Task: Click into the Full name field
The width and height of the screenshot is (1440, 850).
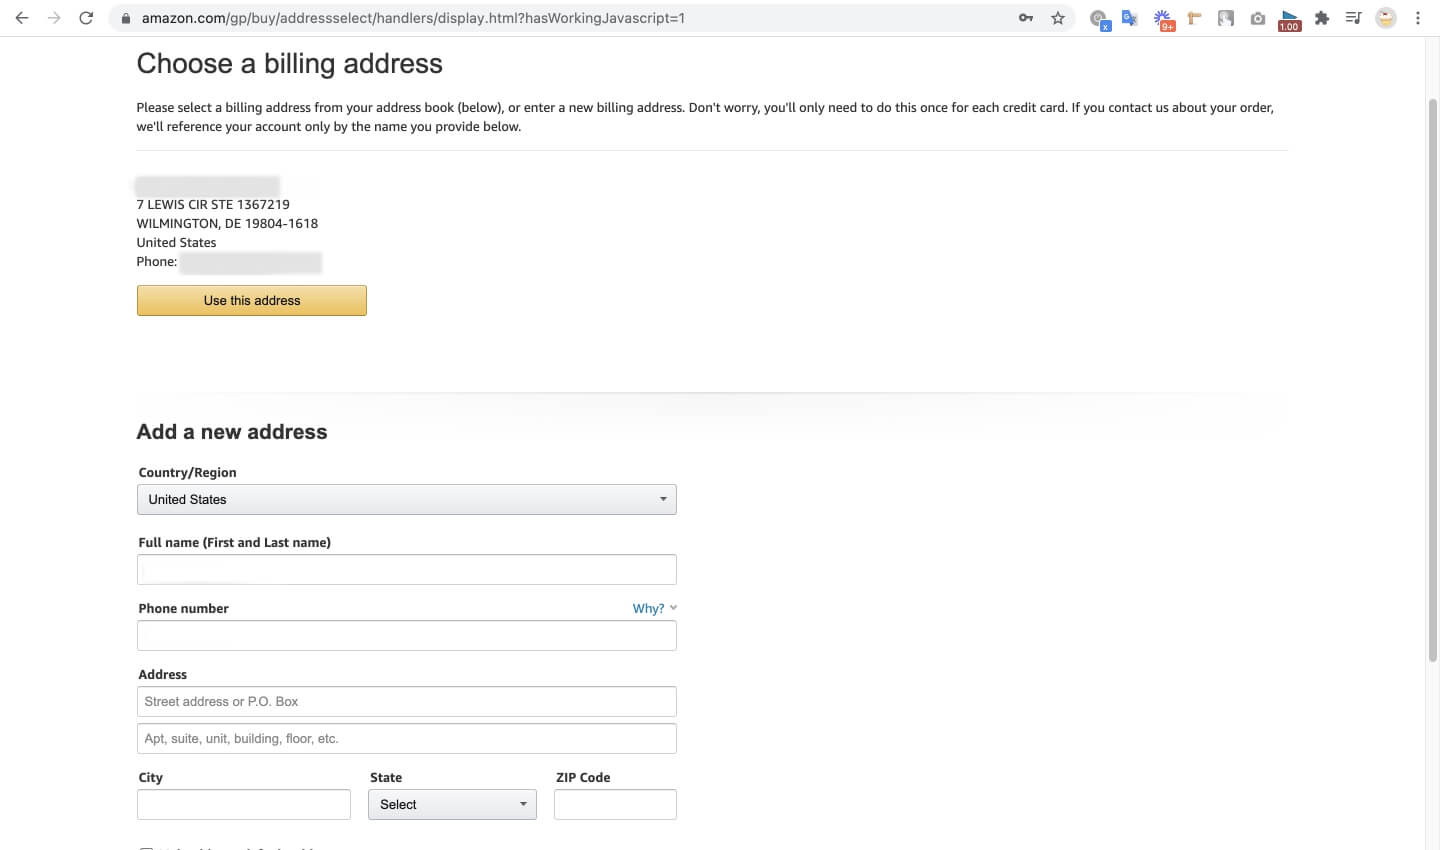Action: (x=406, y=570)
